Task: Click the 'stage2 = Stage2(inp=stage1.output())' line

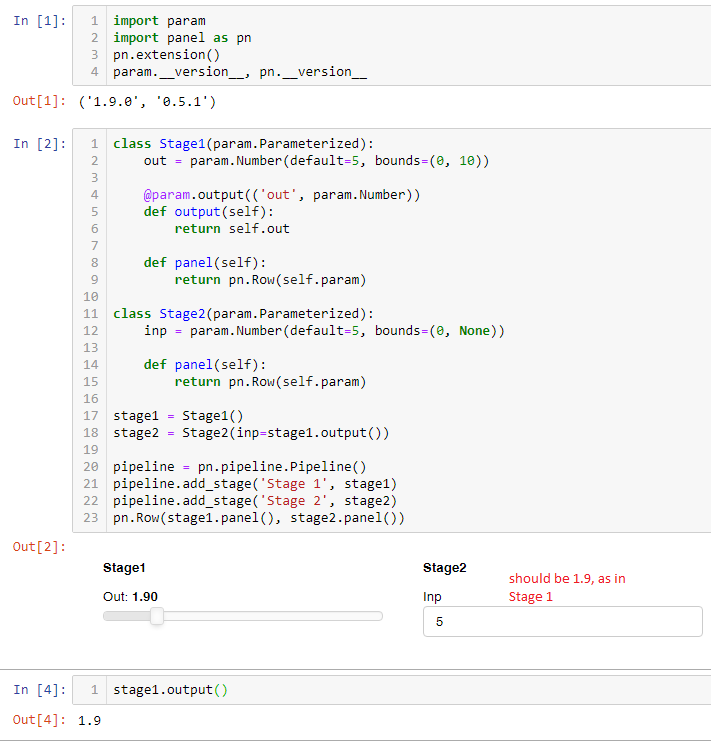Action: (251, 433)
